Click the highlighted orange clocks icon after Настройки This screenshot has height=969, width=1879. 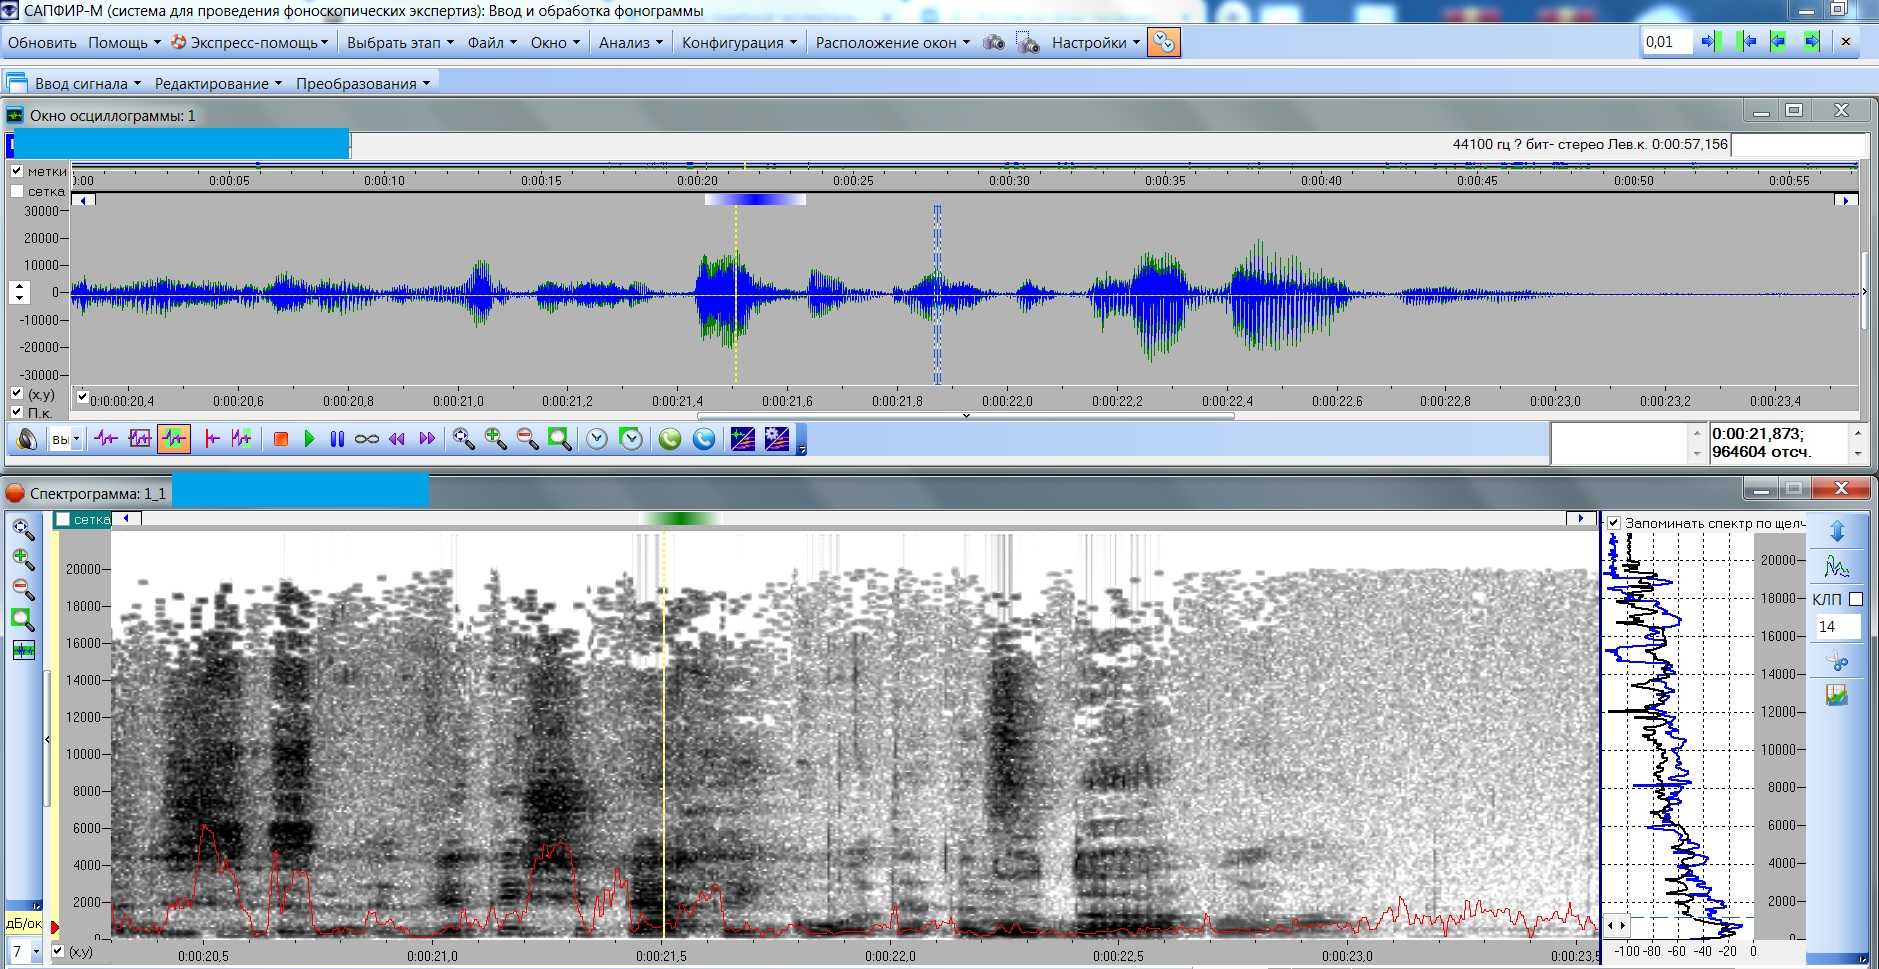tap(1164, 42)
